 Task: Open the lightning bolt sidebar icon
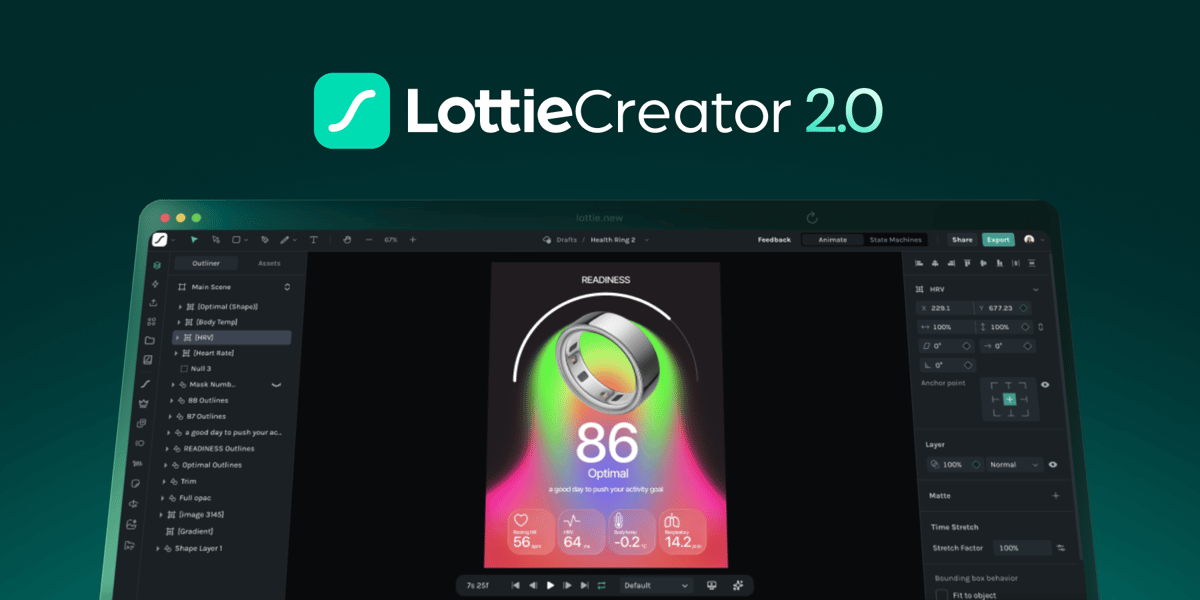point(154,284)
